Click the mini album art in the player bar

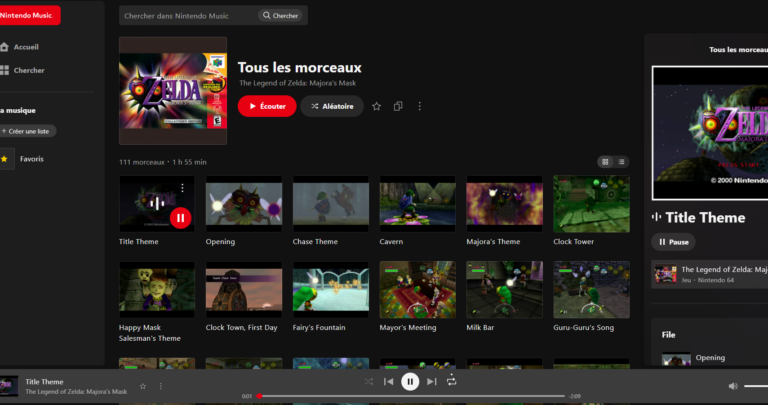(9, 386)
